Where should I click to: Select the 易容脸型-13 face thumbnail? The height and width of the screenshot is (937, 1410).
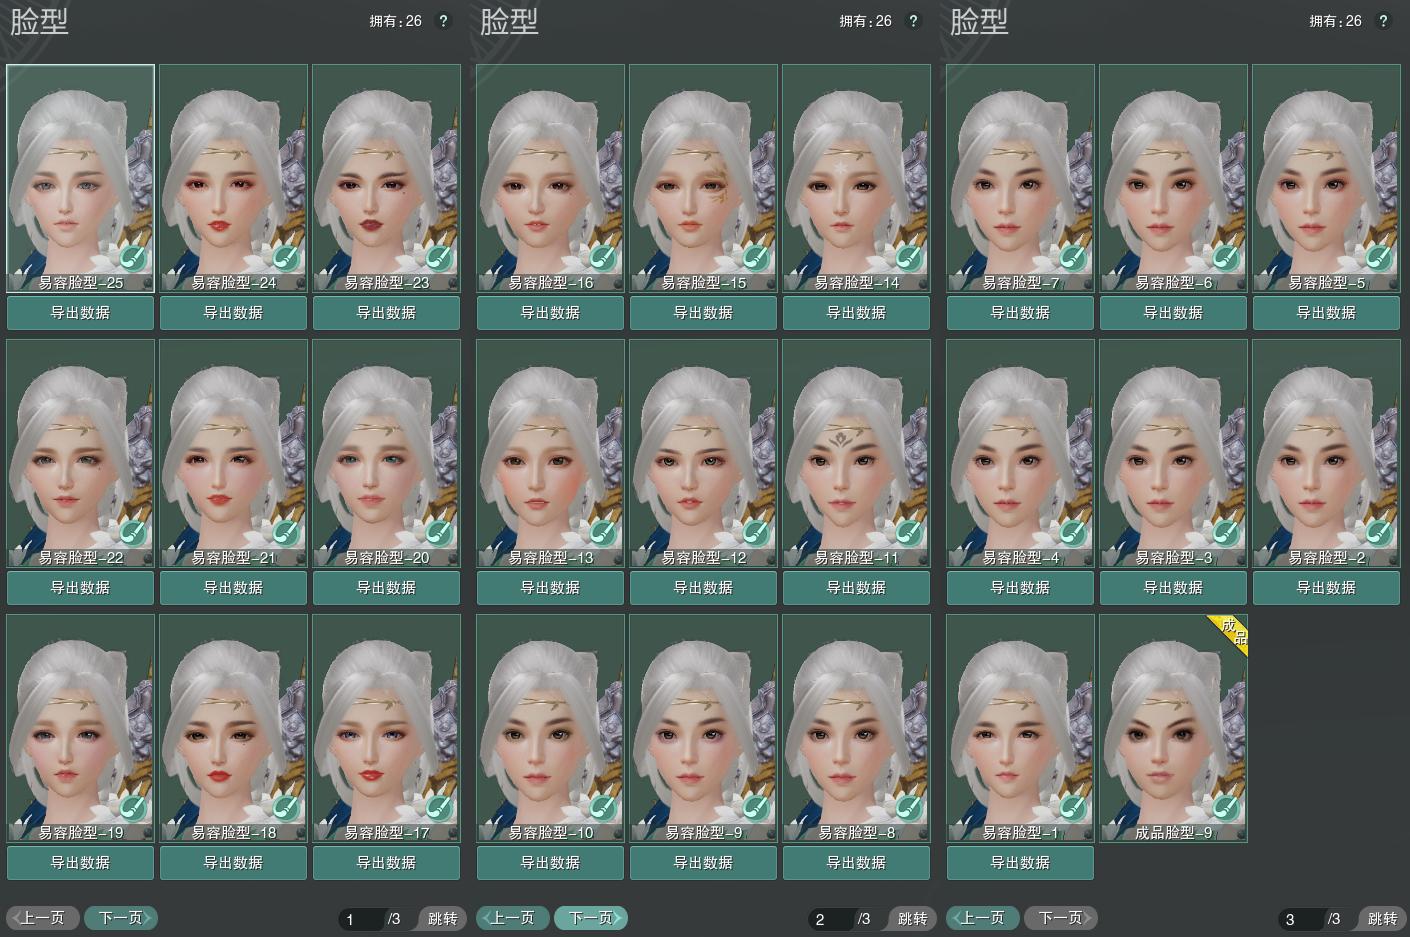tap(551, 453)
